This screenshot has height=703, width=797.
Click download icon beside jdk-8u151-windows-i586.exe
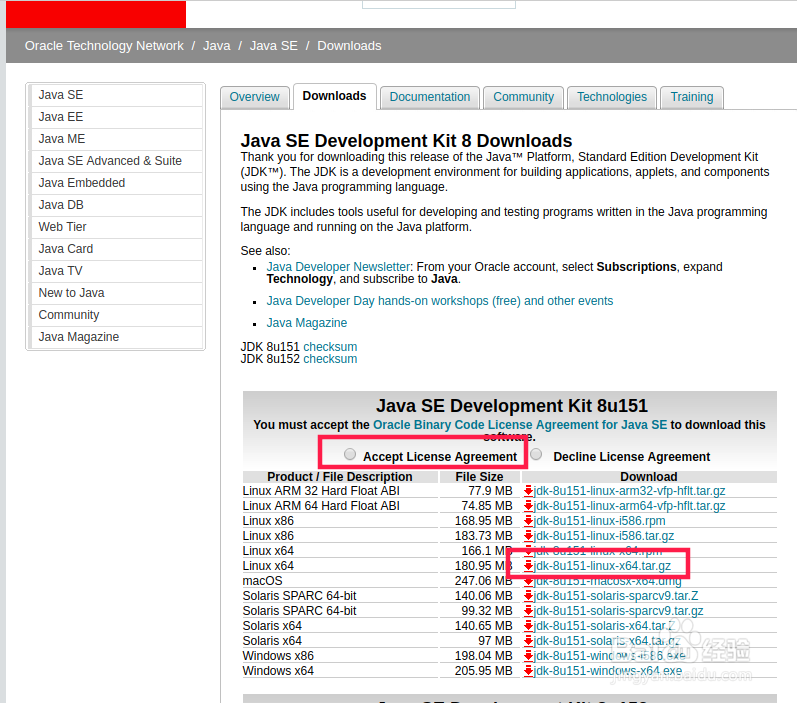pos(528,656)
